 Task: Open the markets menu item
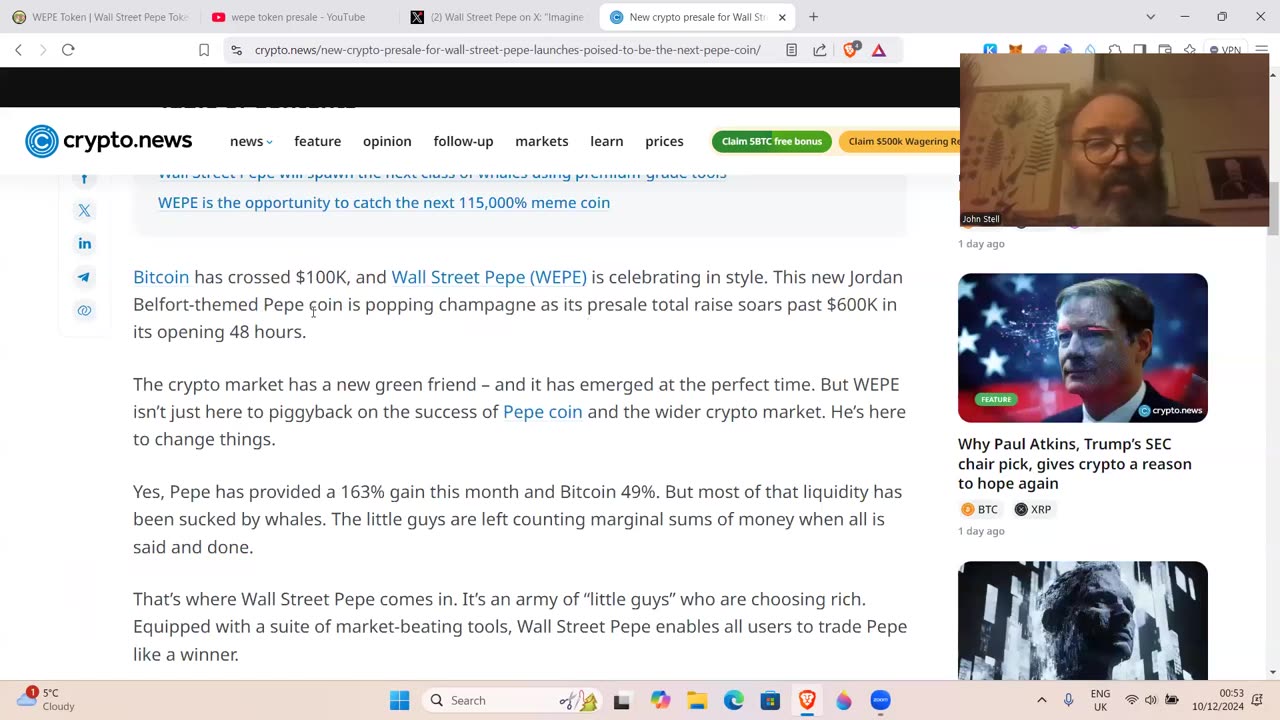click(x=541, y=141)
